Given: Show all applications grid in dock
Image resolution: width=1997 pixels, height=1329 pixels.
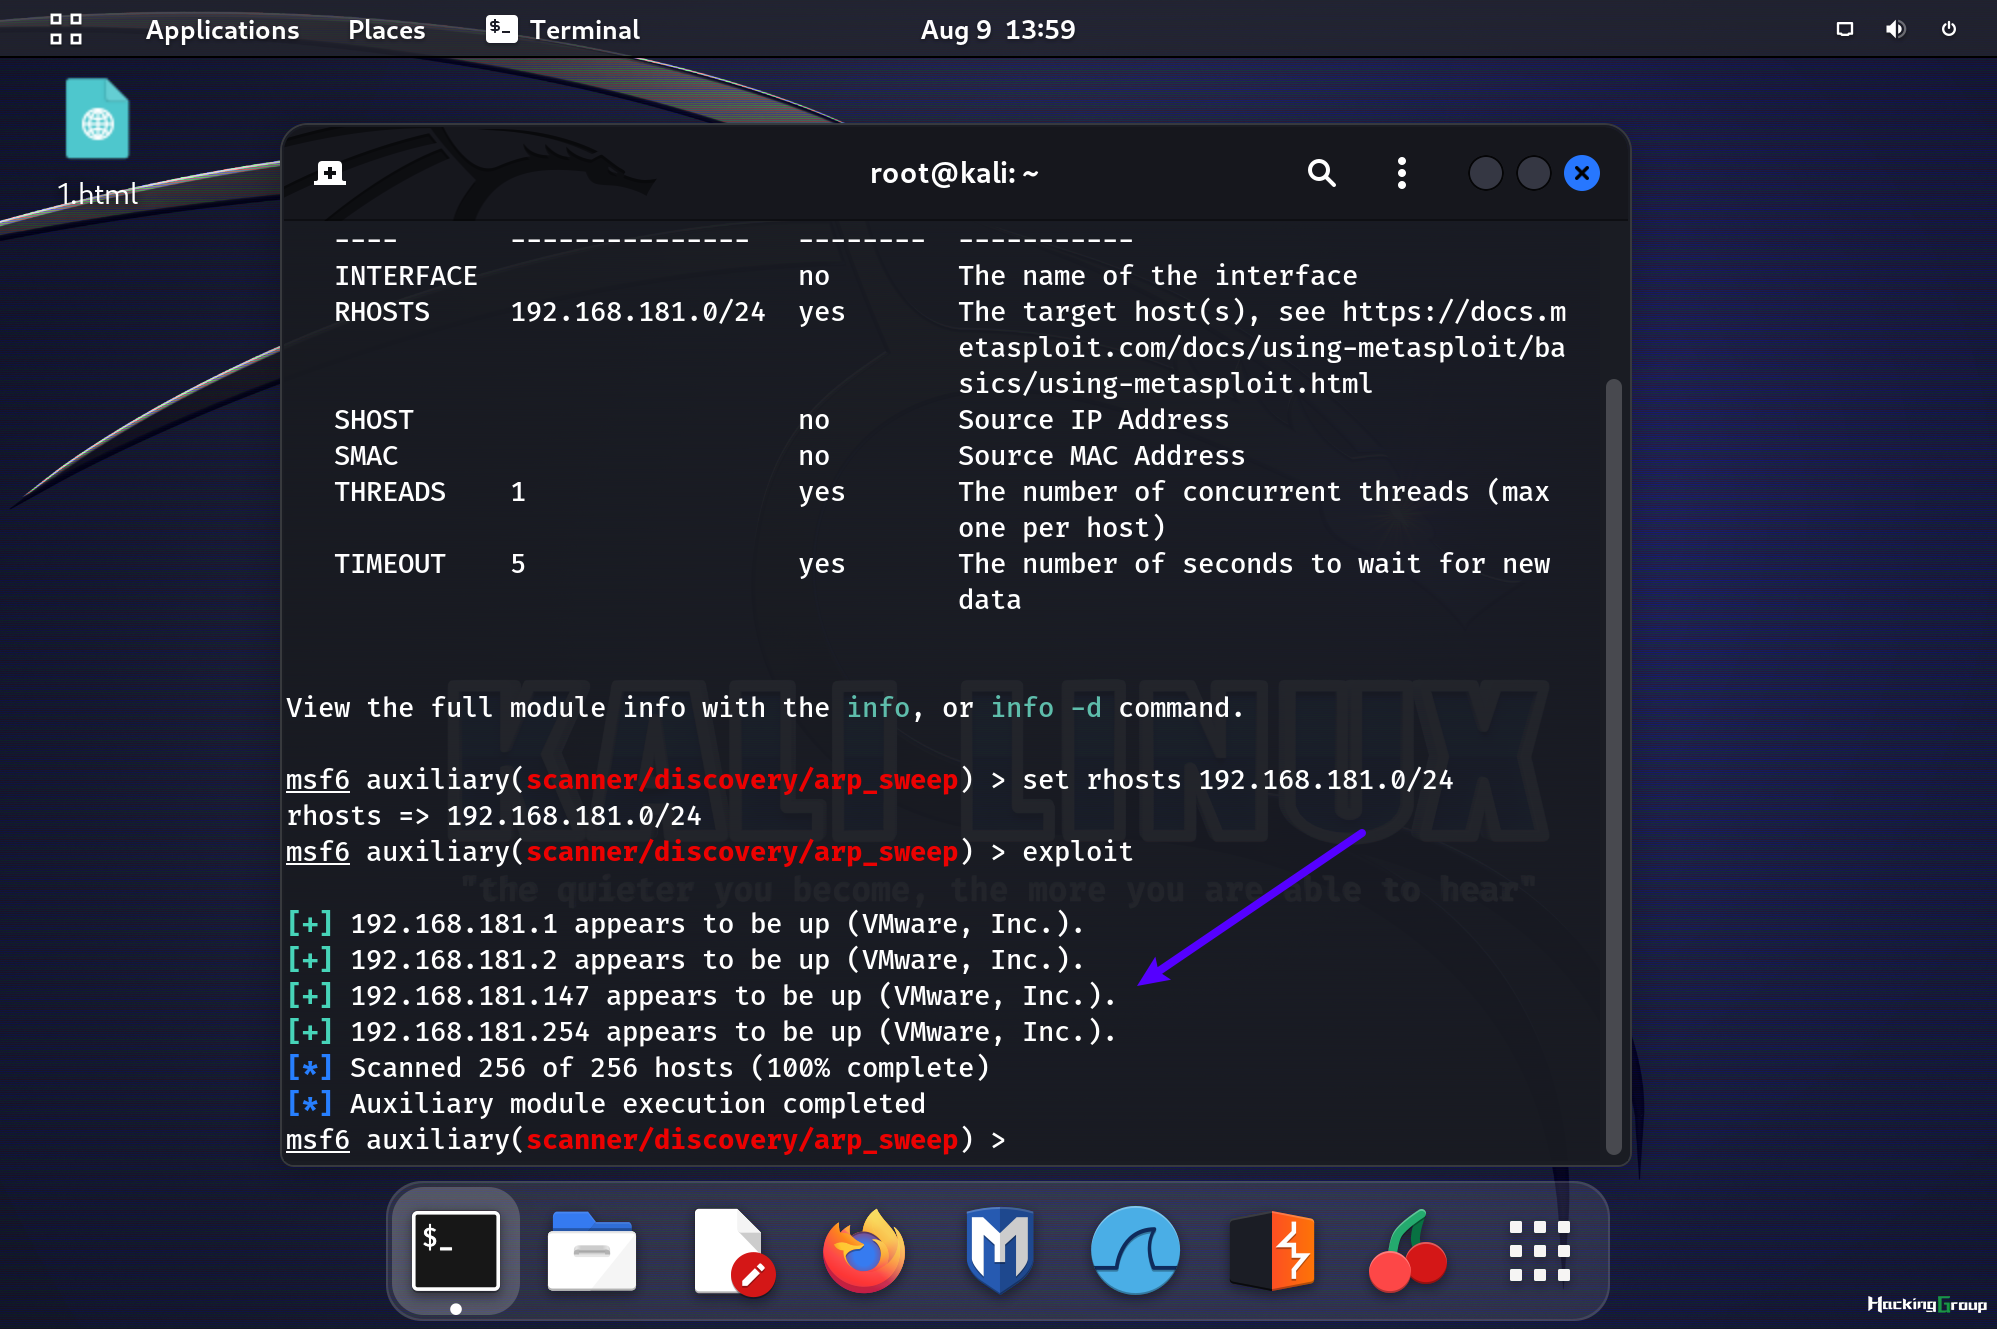Looking at the screenshot, I should pos(1539,1250).
